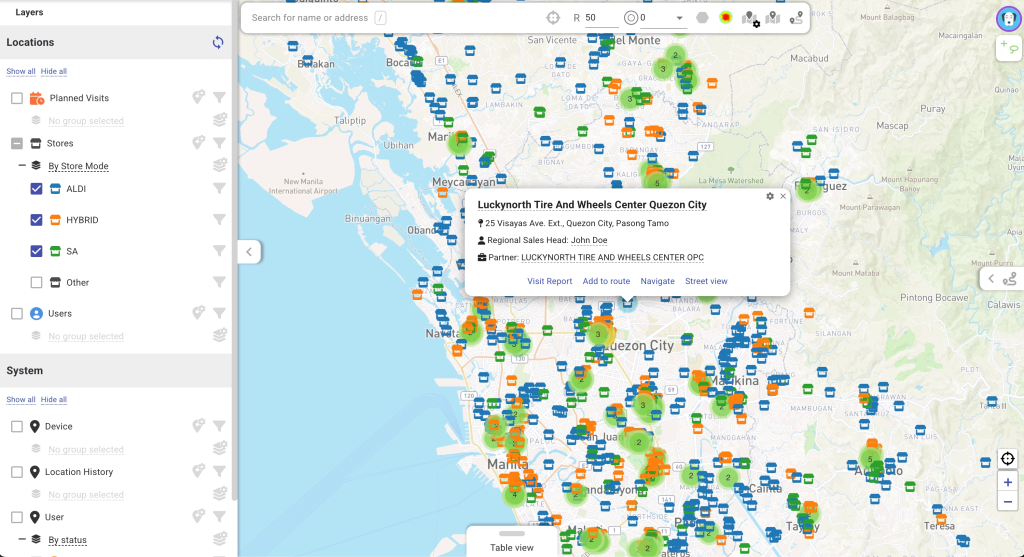The image size is (1024, 557).
Task: Uncheck the HYBRID store layer
Action: pyautogui.click(x=37, y=220)
